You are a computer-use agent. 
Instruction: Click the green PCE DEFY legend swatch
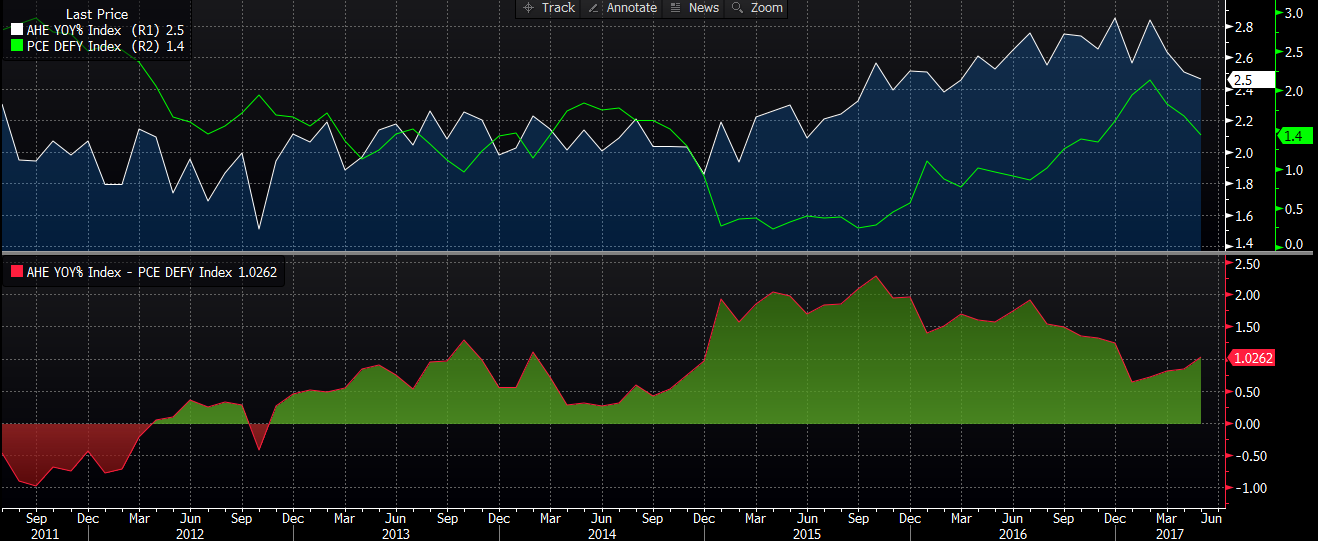coord(16,46)
